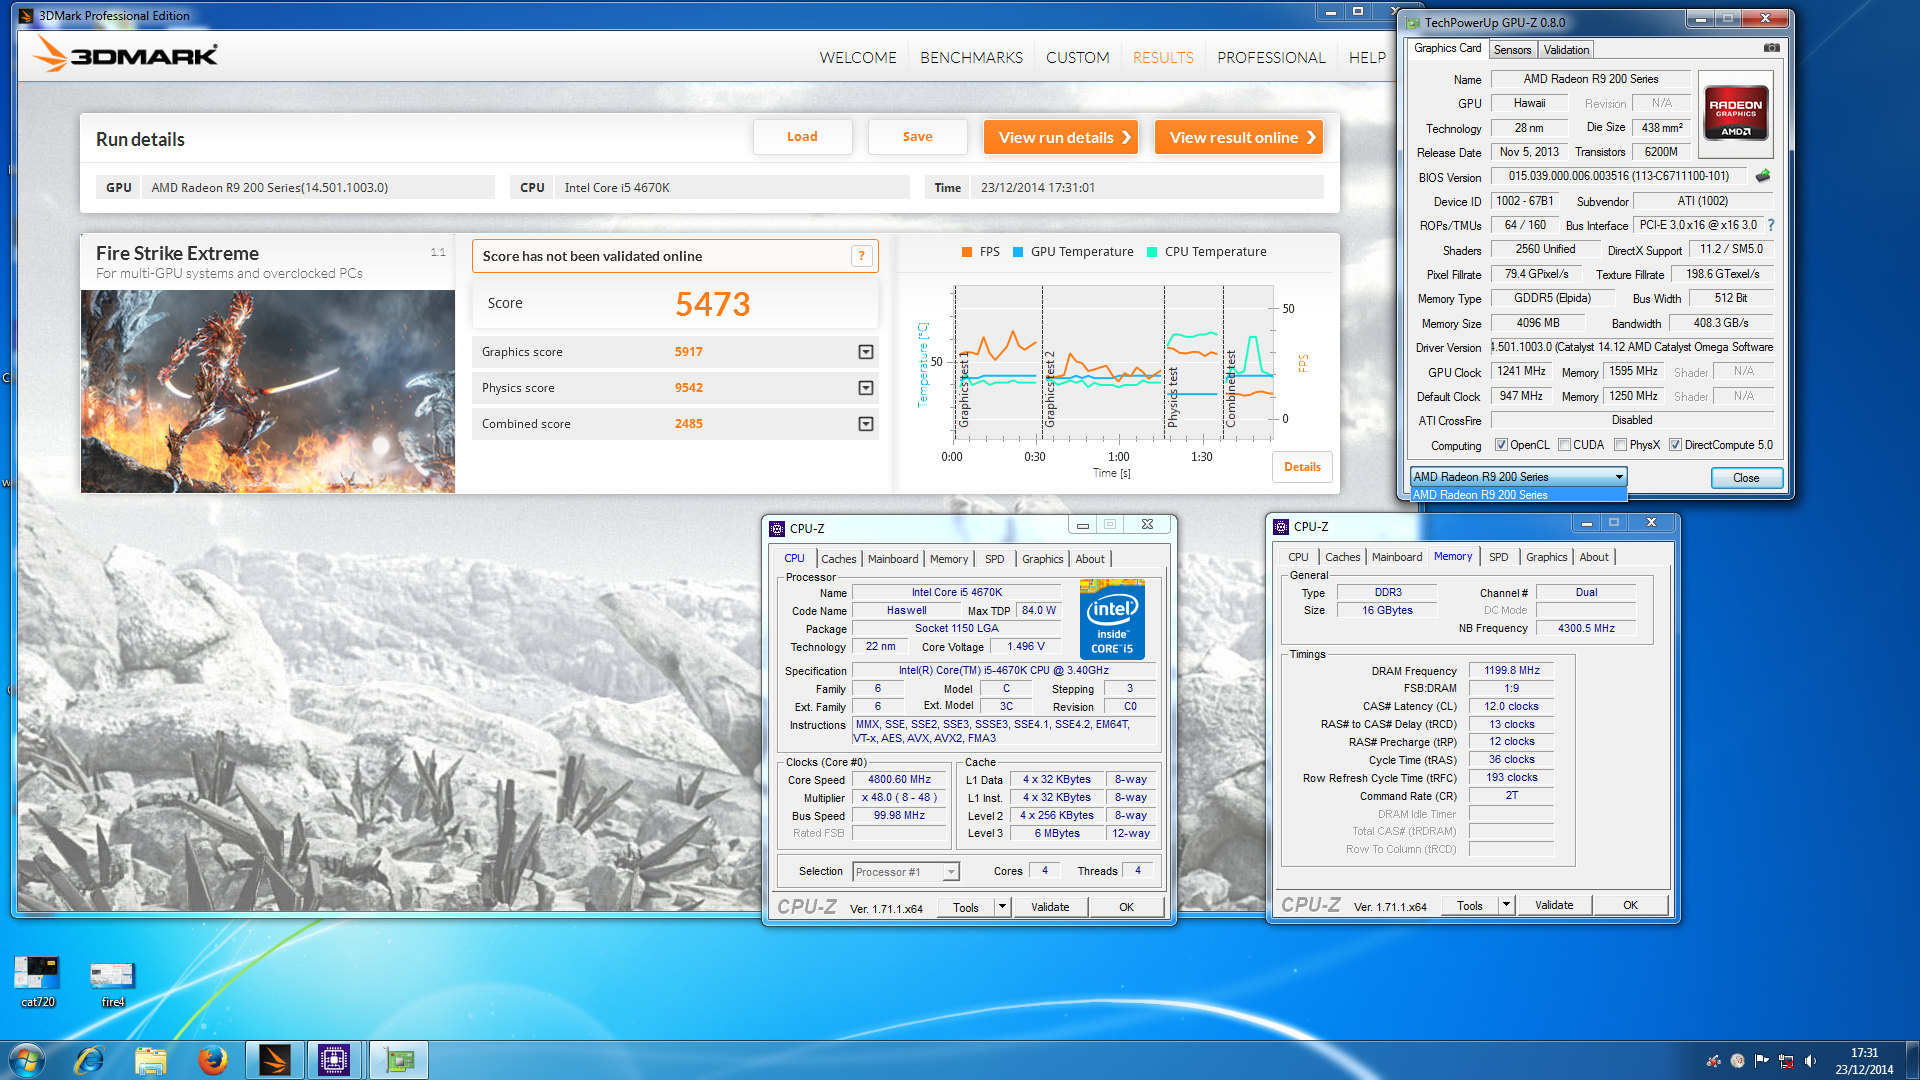Screen dimensions: 1920x1080
Task: Toggle the CUDA checkbox
Action: tap(1564, 445)
